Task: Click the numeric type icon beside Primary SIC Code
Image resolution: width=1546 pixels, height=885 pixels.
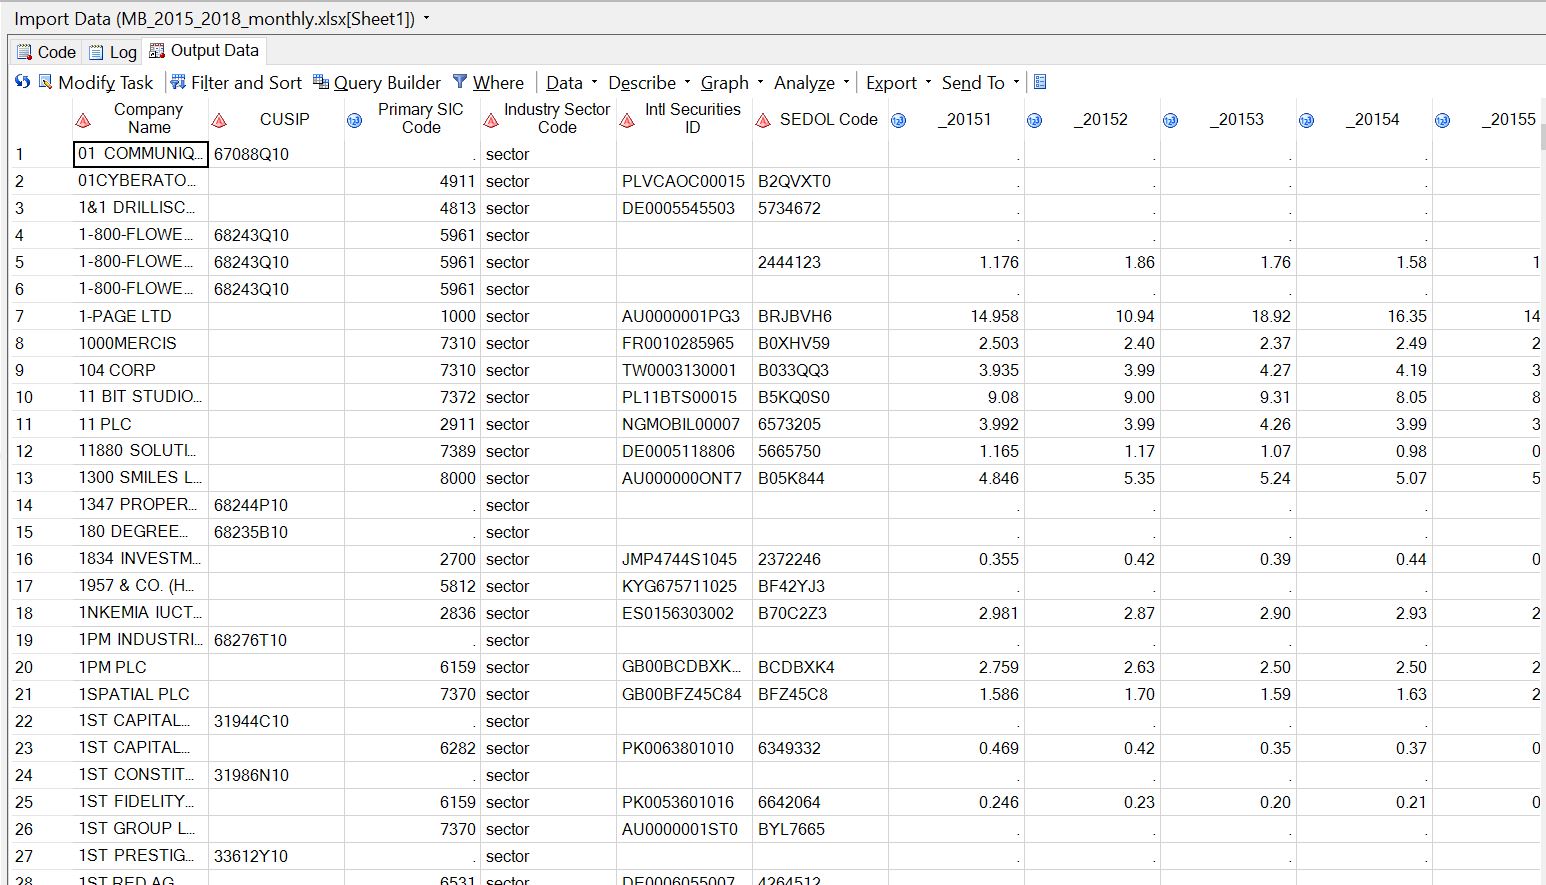Action: [354, 120]
